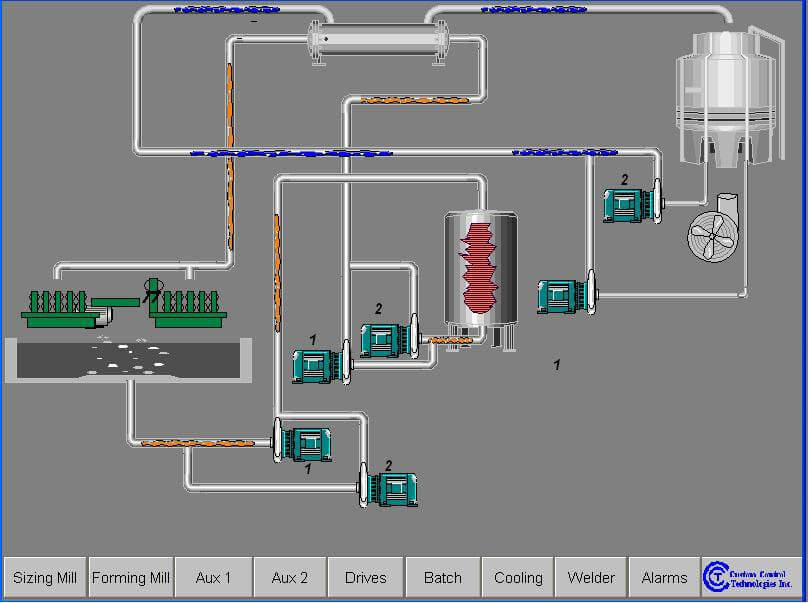Image resolution: width=808 pixels, height=603 pixels.
Task: Open the Aux 1 page
Action: tap(213, 577)
